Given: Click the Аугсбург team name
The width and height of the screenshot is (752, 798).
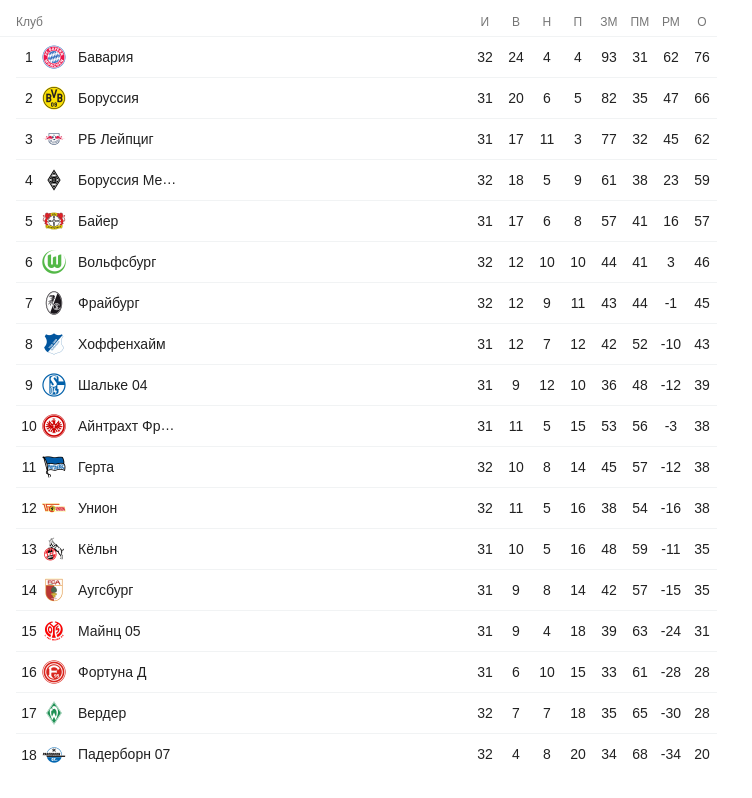Looking at the screenshot, I should click(106, 590).
